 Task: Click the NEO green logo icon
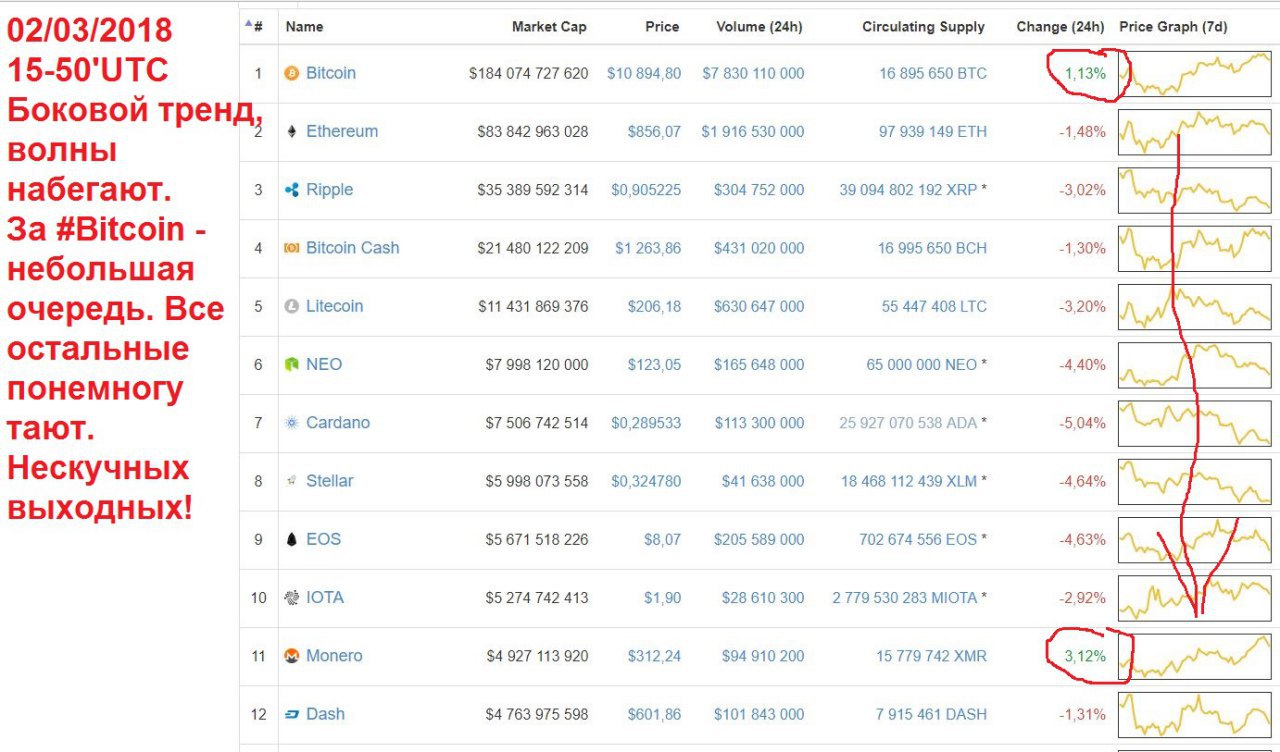(x=292, y=365)
